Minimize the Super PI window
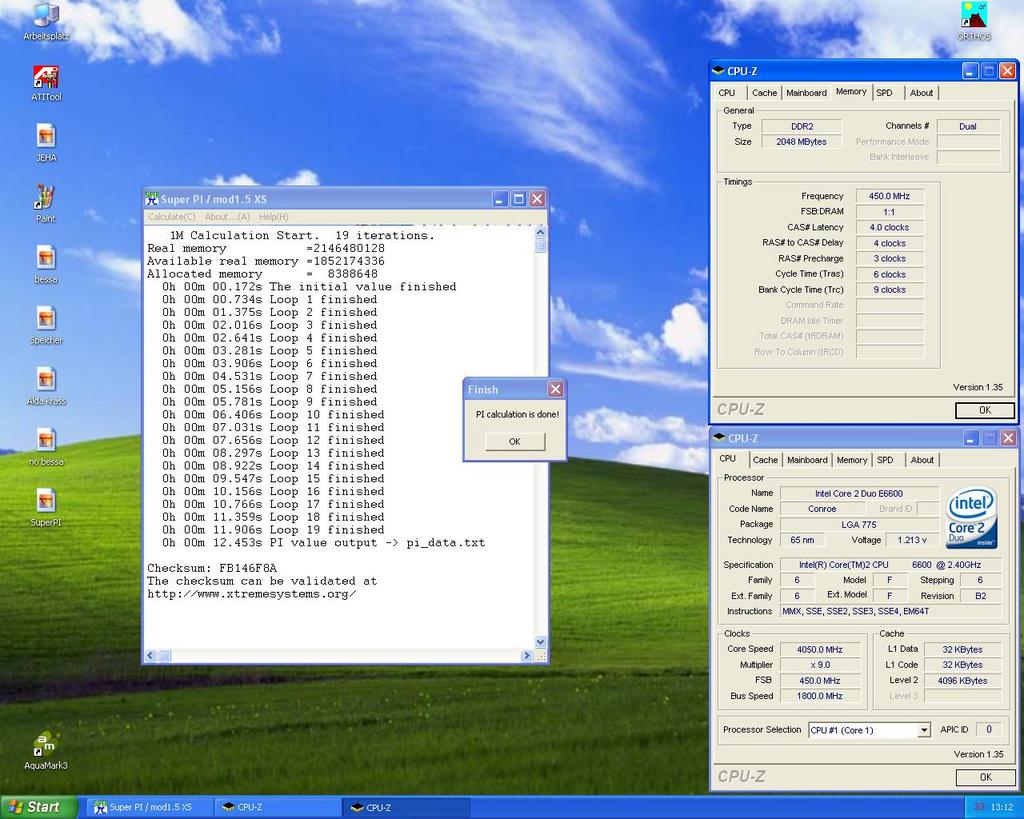1024x819 pixels. pos(500,199)
